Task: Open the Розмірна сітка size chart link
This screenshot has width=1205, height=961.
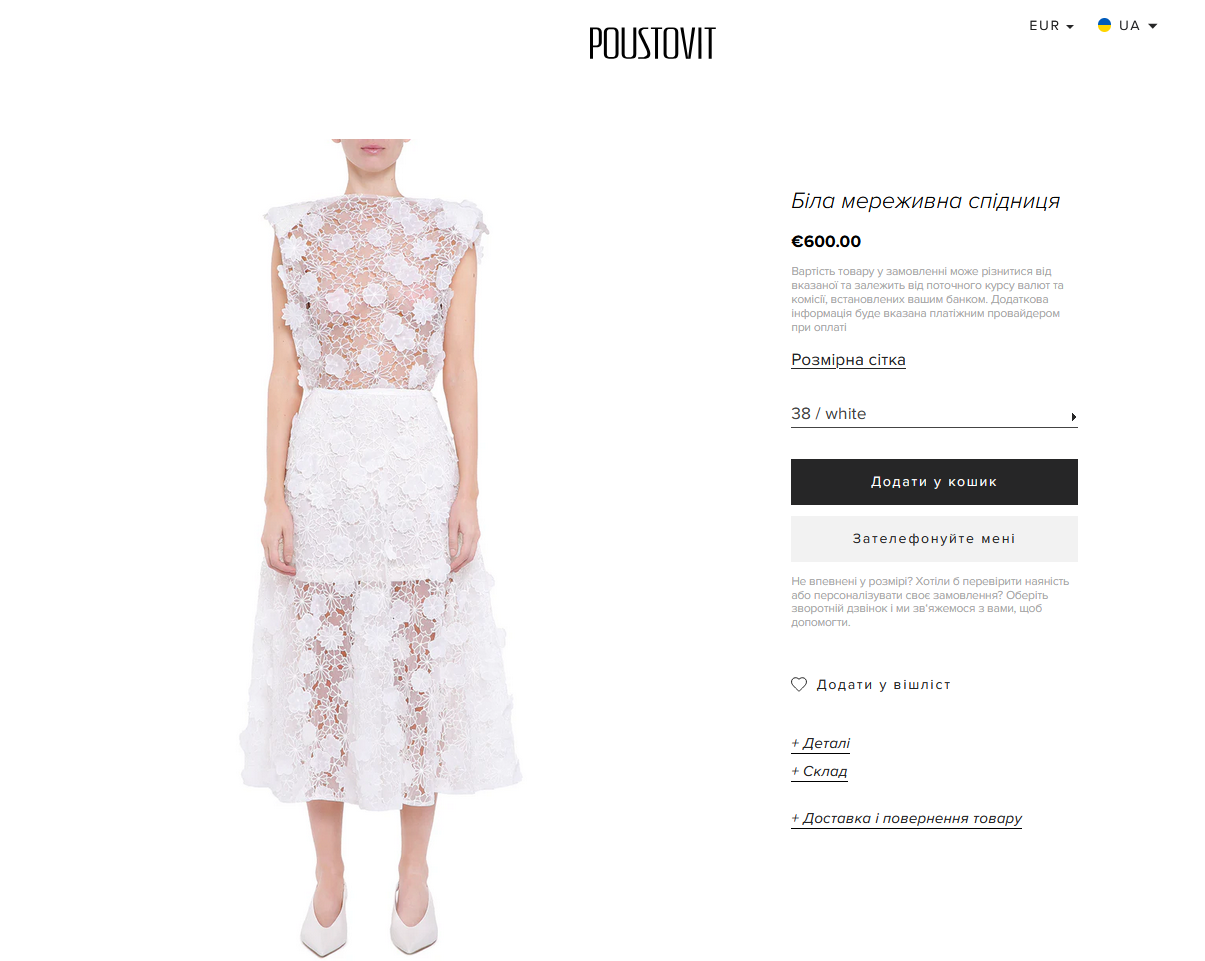Action: pos(848,360)
